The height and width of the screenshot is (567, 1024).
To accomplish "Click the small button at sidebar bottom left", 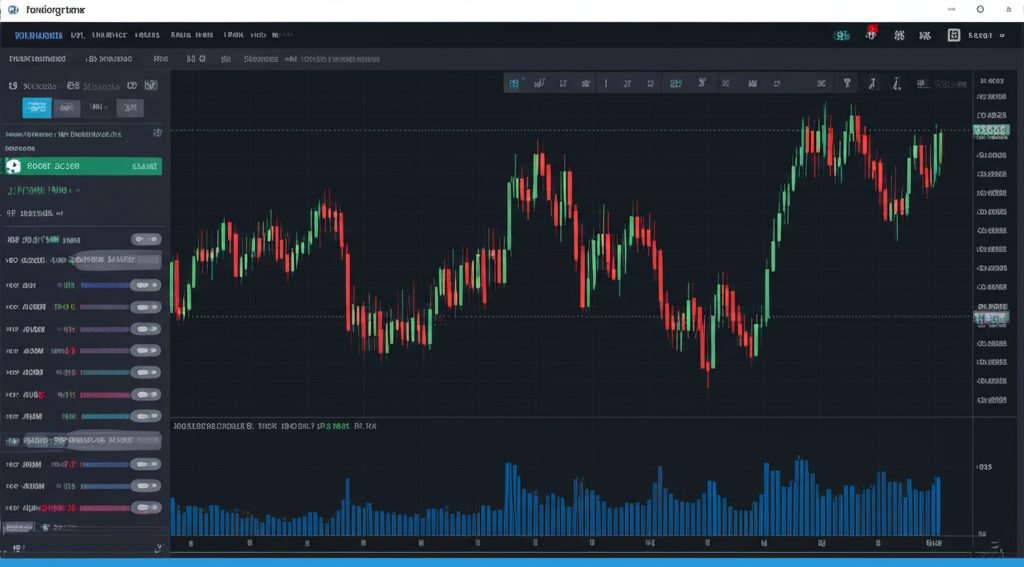I will point(17,526).
